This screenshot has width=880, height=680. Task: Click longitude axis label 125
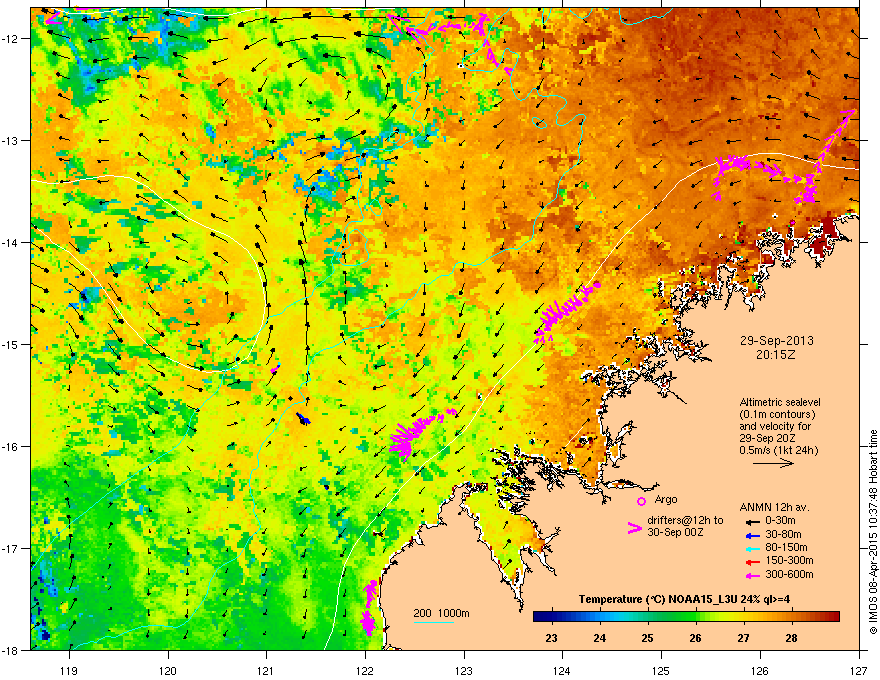click(661, 670)
